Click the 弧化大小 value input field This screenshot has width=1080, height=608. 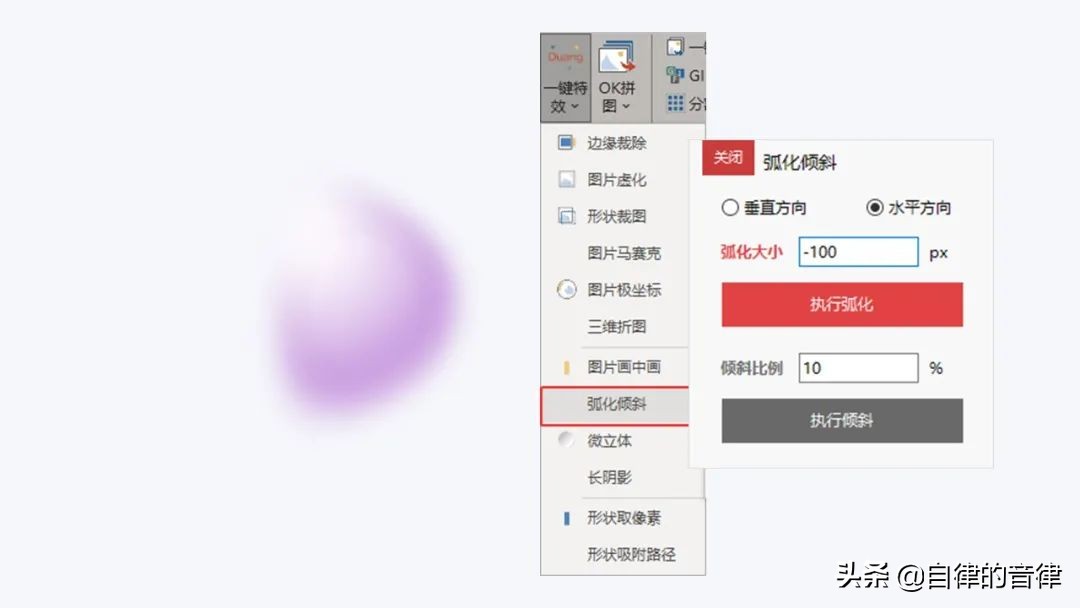pyautogui.click(x=858, y=252)
